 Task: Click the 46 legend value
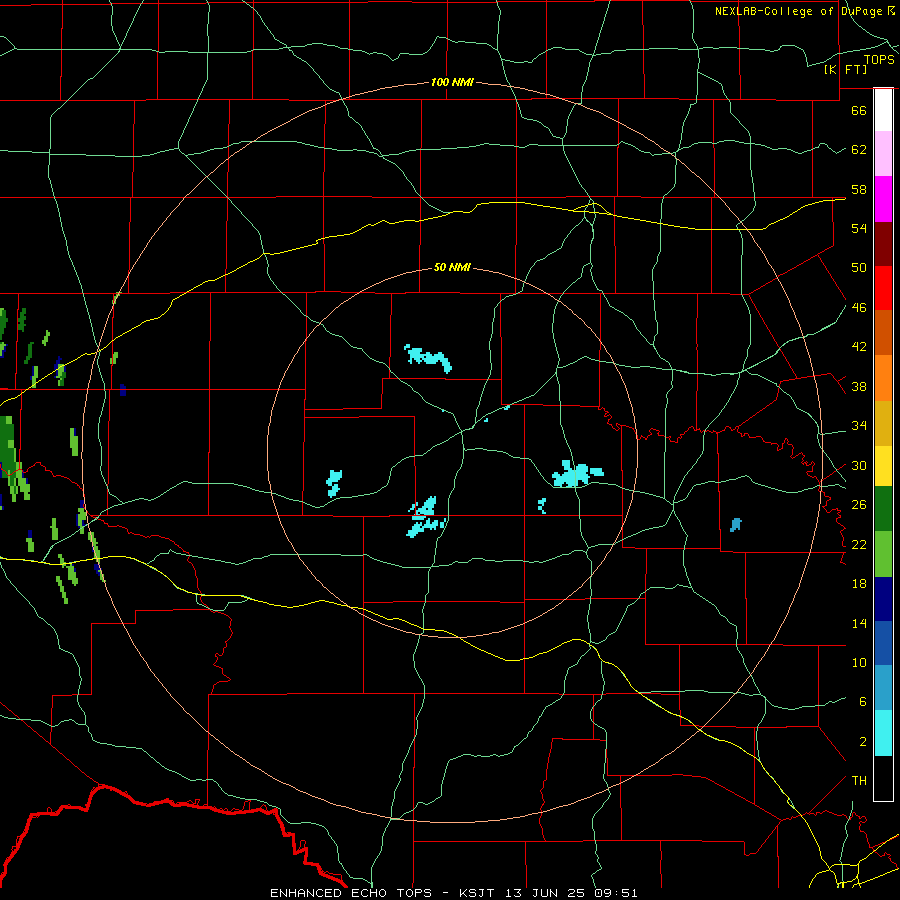coord(859,308)
